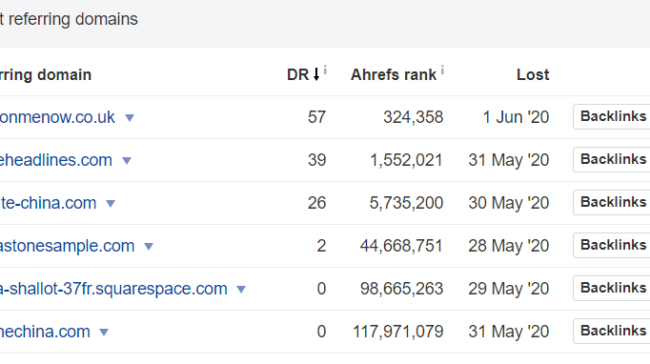The height and width of the screenshot is (364, 650).
Task: Expand the nechina.com dropdown arrow
Action: click(104, 332)
